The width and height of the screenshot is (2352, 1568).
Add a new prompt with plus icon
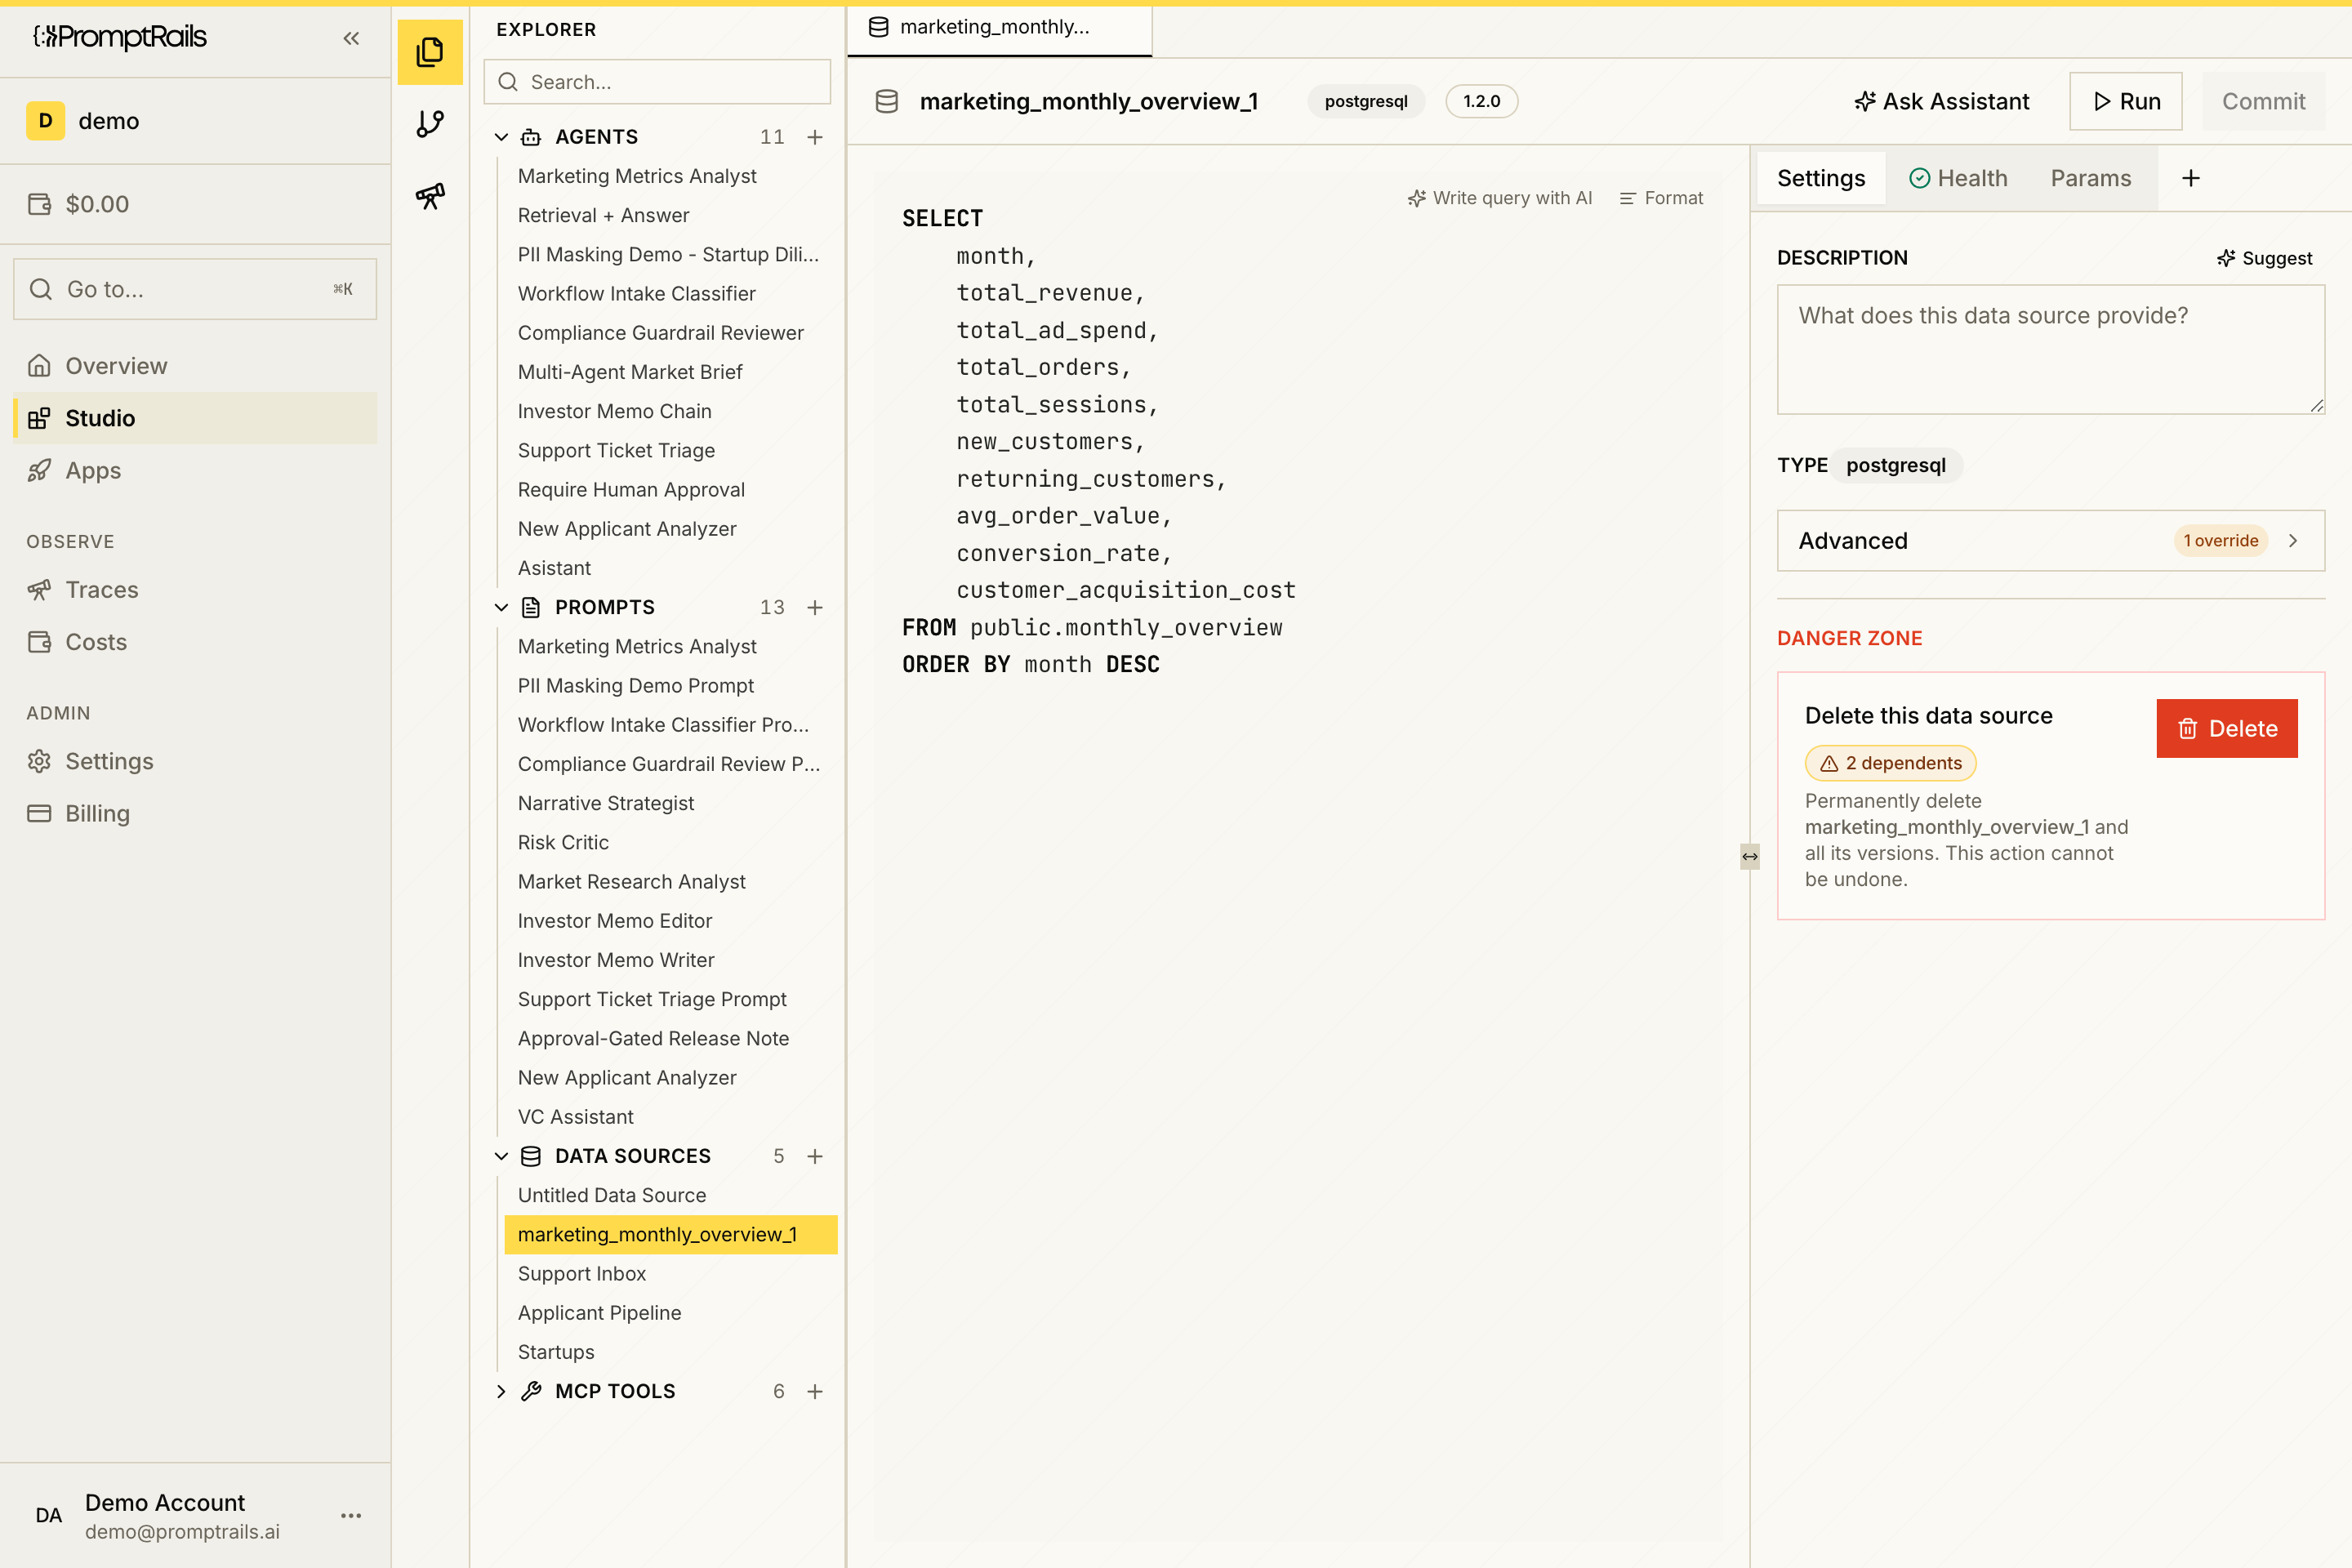pyautogui.click(x=815, y=607)
